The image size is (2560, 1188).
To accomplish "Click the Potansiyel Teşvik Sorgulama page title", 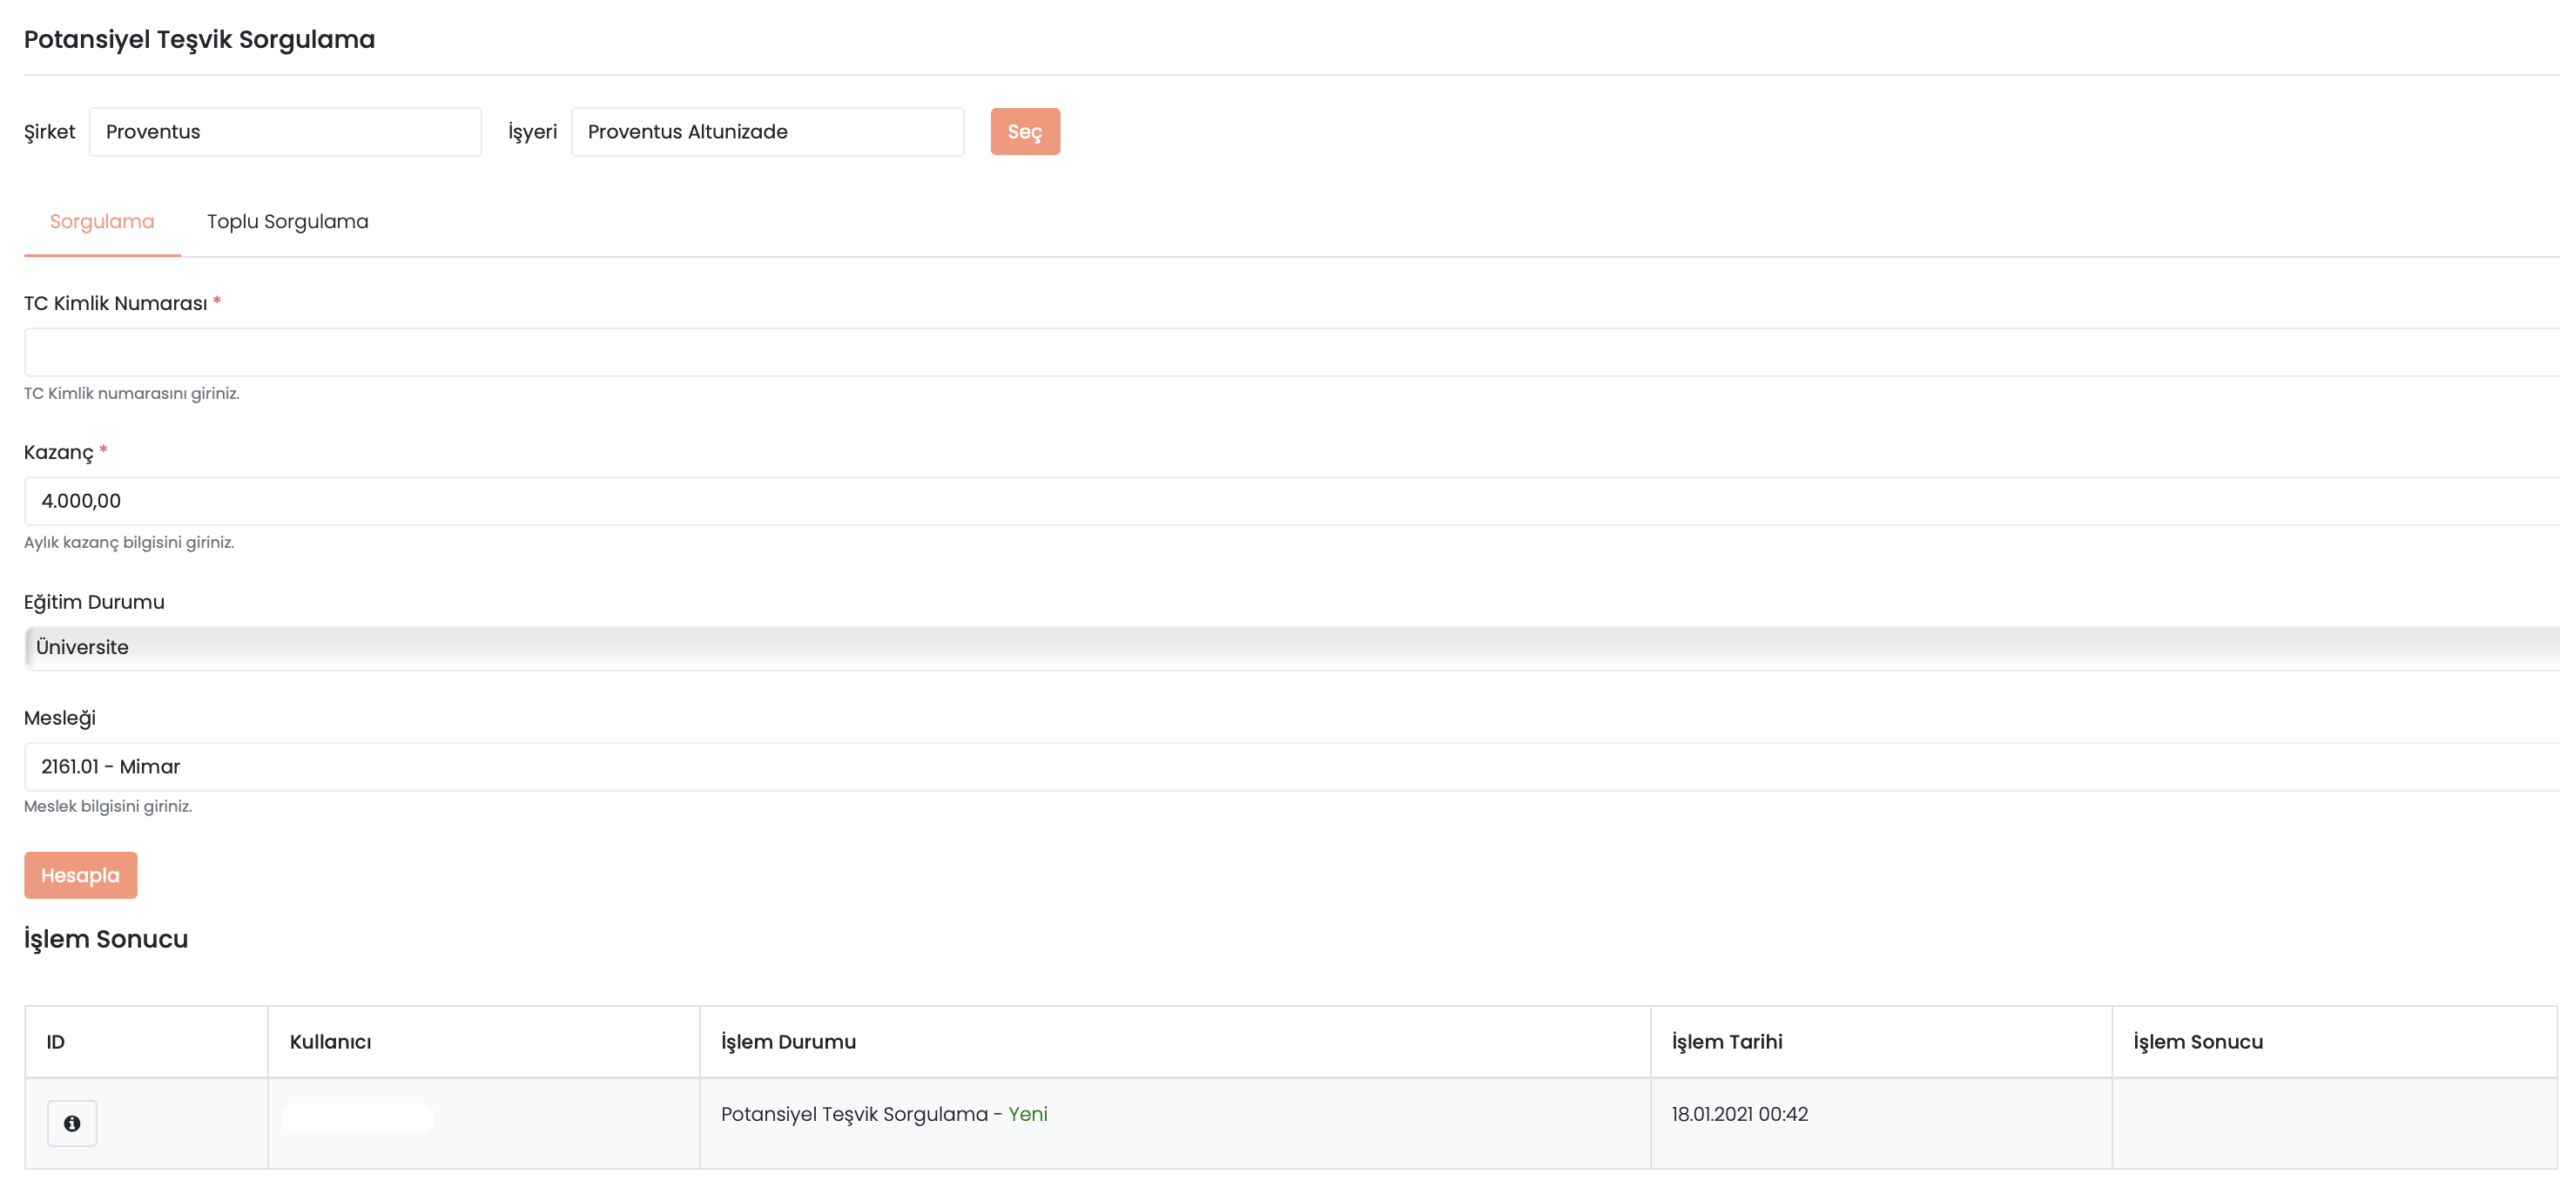I will click(199, 39).
